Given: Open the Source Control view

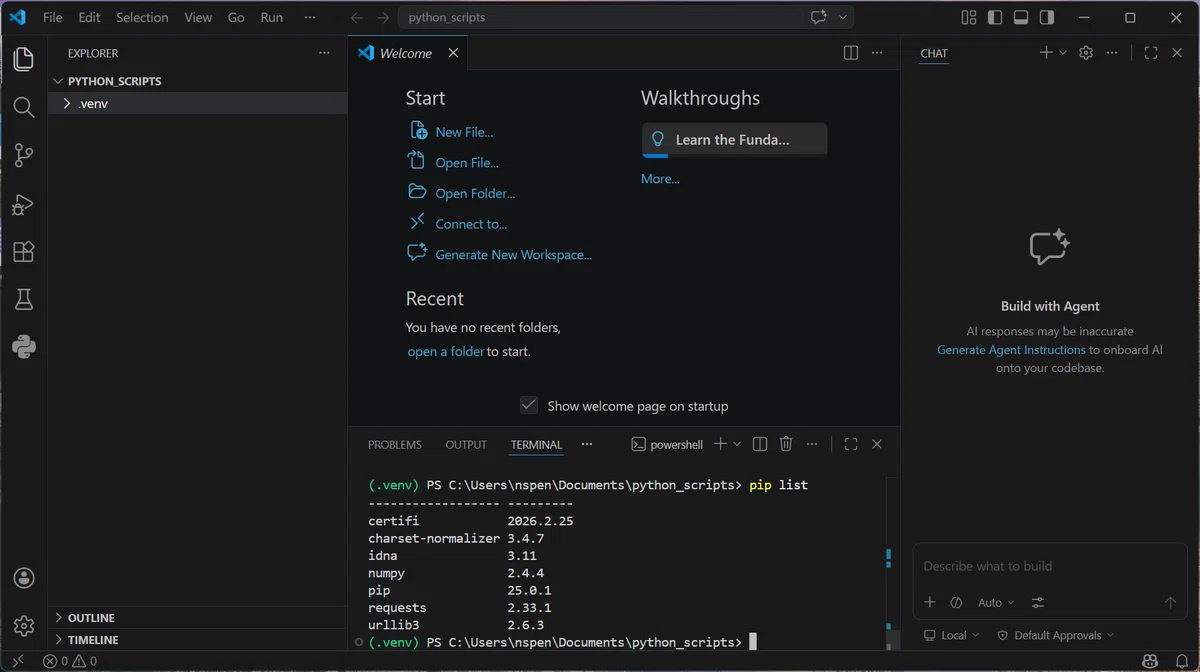Looking at the screenshot, I should 24,155.
